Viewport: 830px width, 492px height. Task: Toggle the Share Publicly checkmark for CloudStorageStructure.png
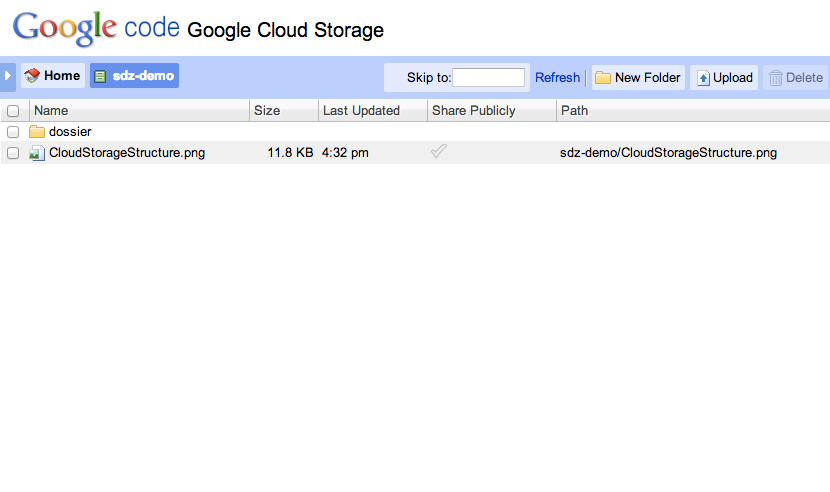[438, 152]
